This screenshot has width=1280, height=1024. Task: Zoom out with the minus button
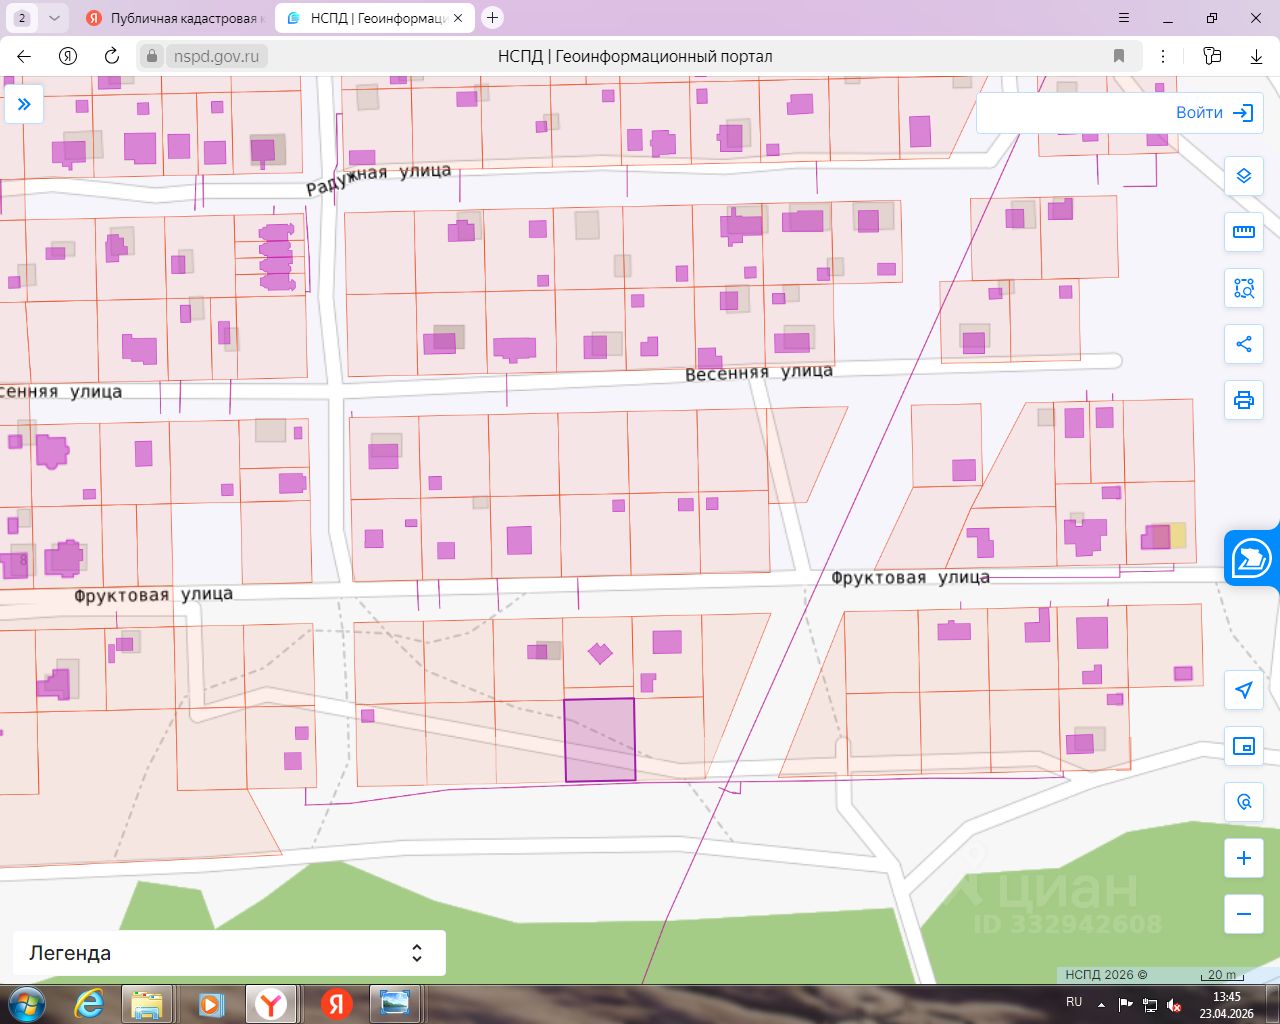pyautogui.click(x=1244, y=914)
